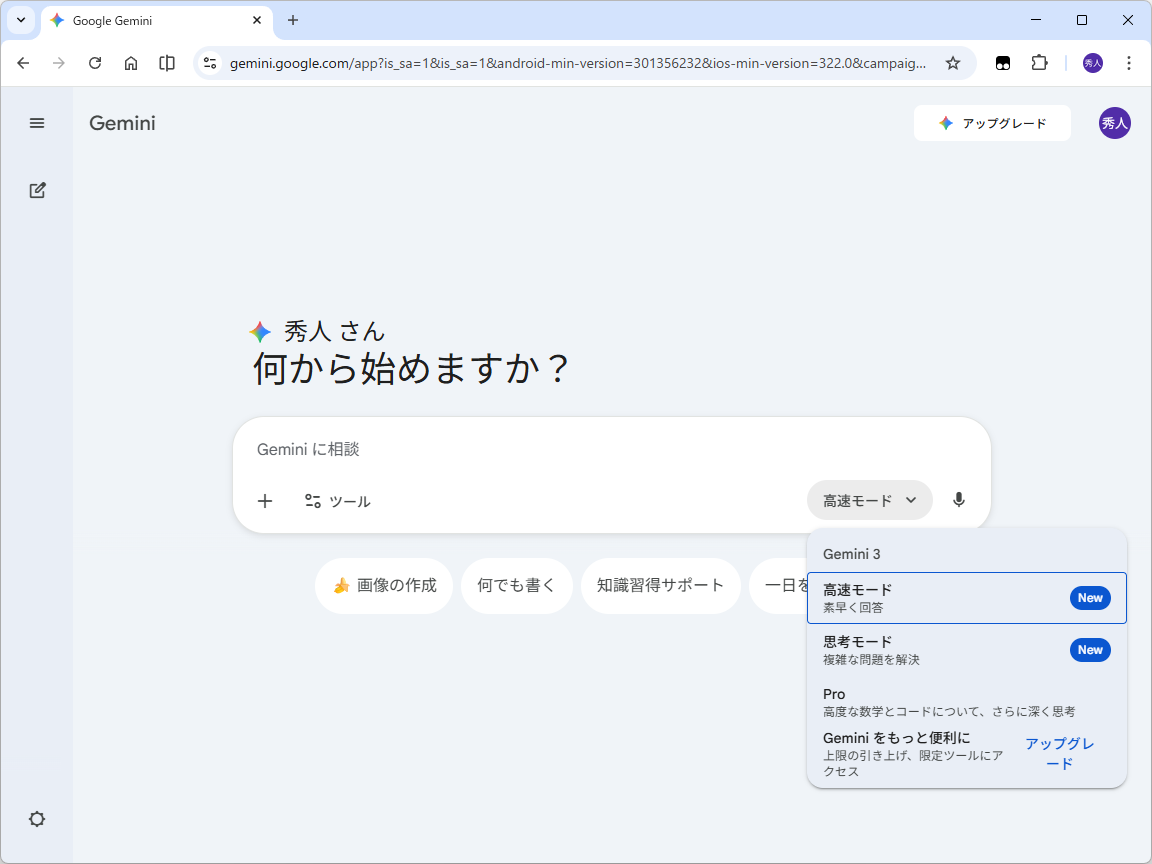Click the 何から始めますか? heading text
This screenshot has height=864, width=1152.
(411, 369)
